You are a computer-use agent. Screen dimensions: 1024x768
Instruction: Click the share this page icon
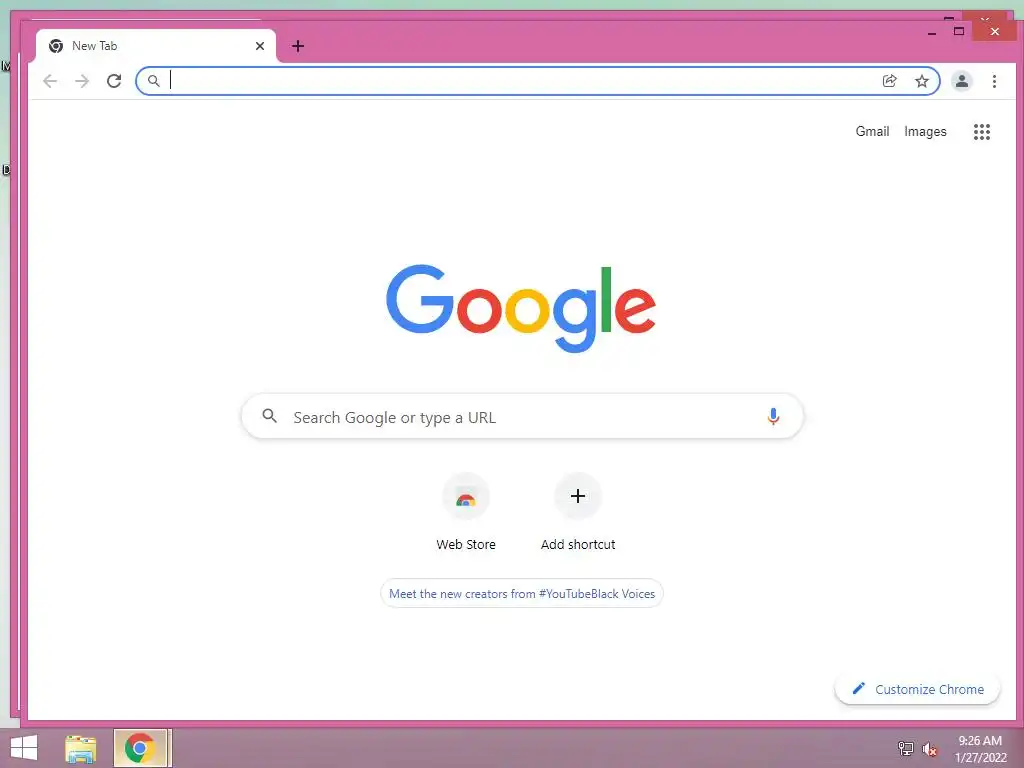889,81
